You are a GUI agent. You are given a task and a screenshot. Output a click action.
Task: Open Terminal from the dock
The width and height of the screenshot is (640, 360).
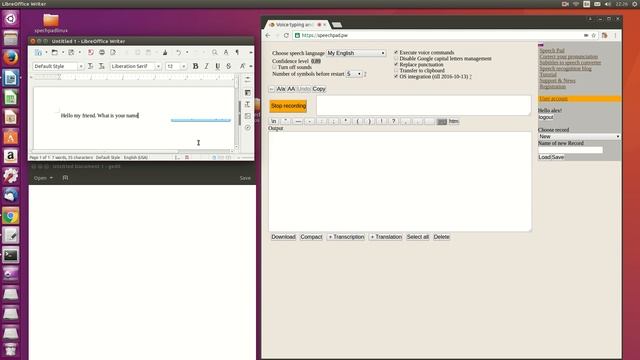tap(11, 256)
